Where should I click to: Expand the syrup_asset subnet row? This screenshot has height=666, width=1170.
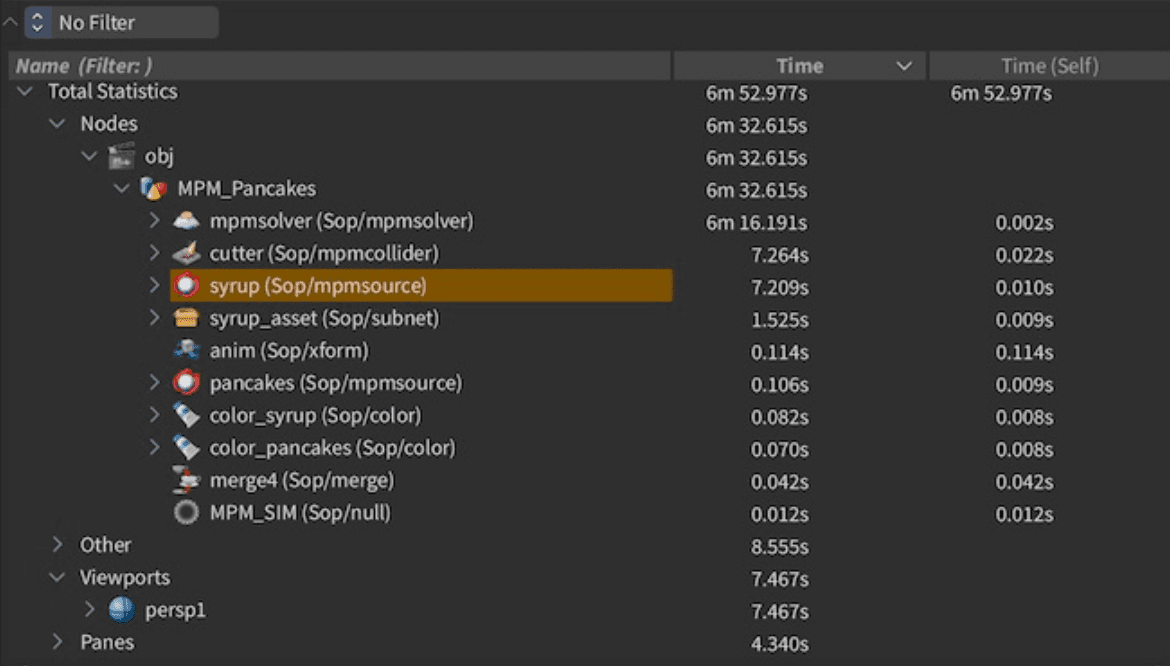(154, 318)
